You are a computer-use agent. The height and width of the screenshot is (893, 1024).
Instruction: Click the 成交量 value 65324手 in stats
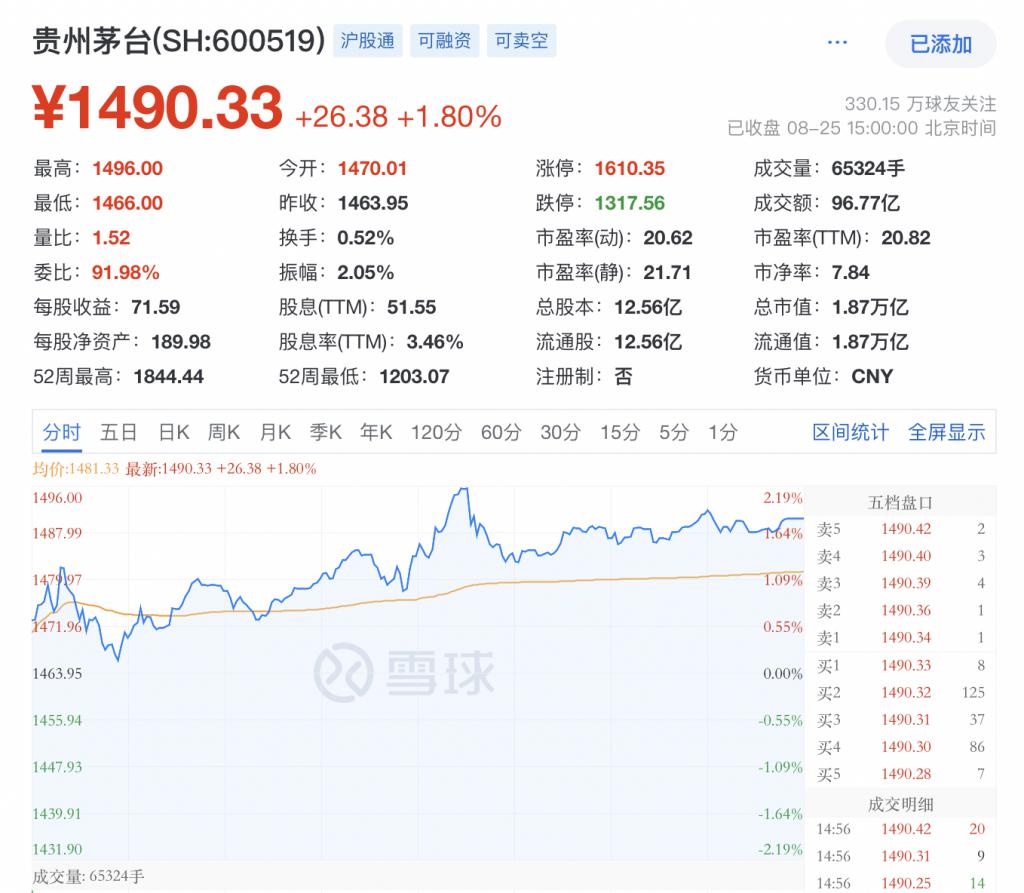click(x=868, y=169)
